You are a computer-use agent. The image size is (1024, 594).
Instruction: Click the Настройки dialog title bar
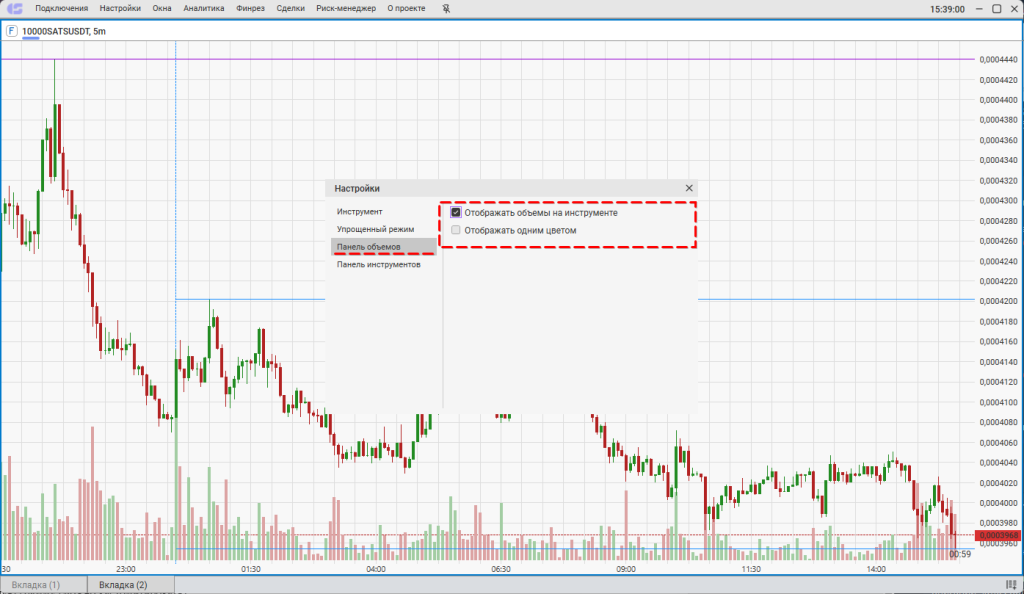pyautogui.click(x=511, y=188)
